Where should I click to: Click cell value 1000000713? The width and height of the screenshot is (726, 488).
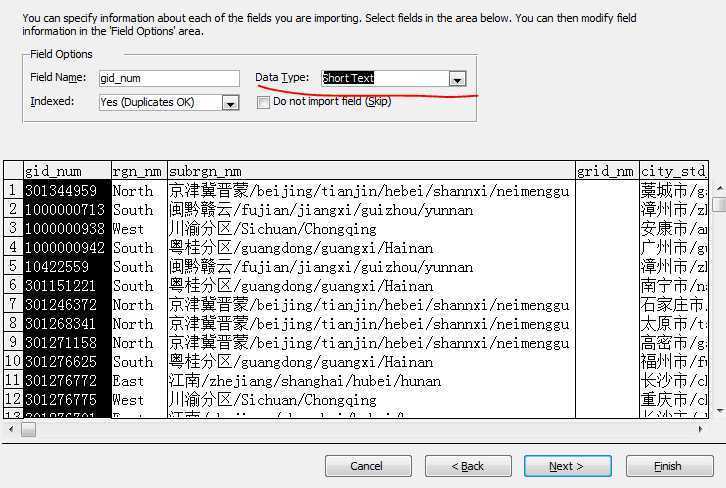point(67,209)
